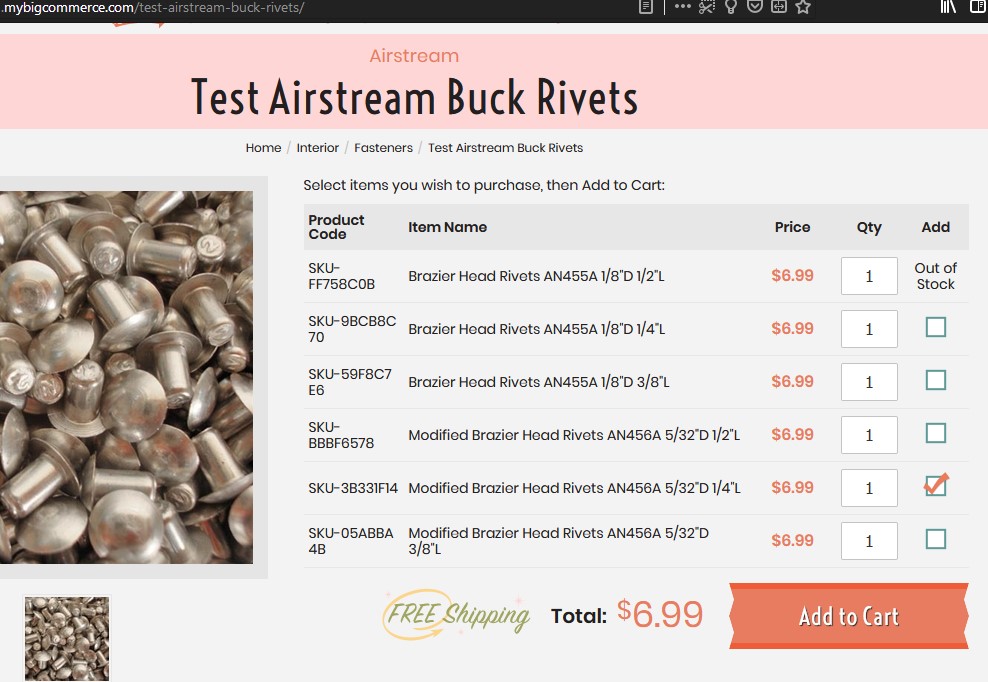Image resolution: width=988 pixels, height=682 pixels.
Task: Click 'Modified Brazier Head Rivets AN456A 5/32"D 1/4"L' name
Action: click(575, 488)
